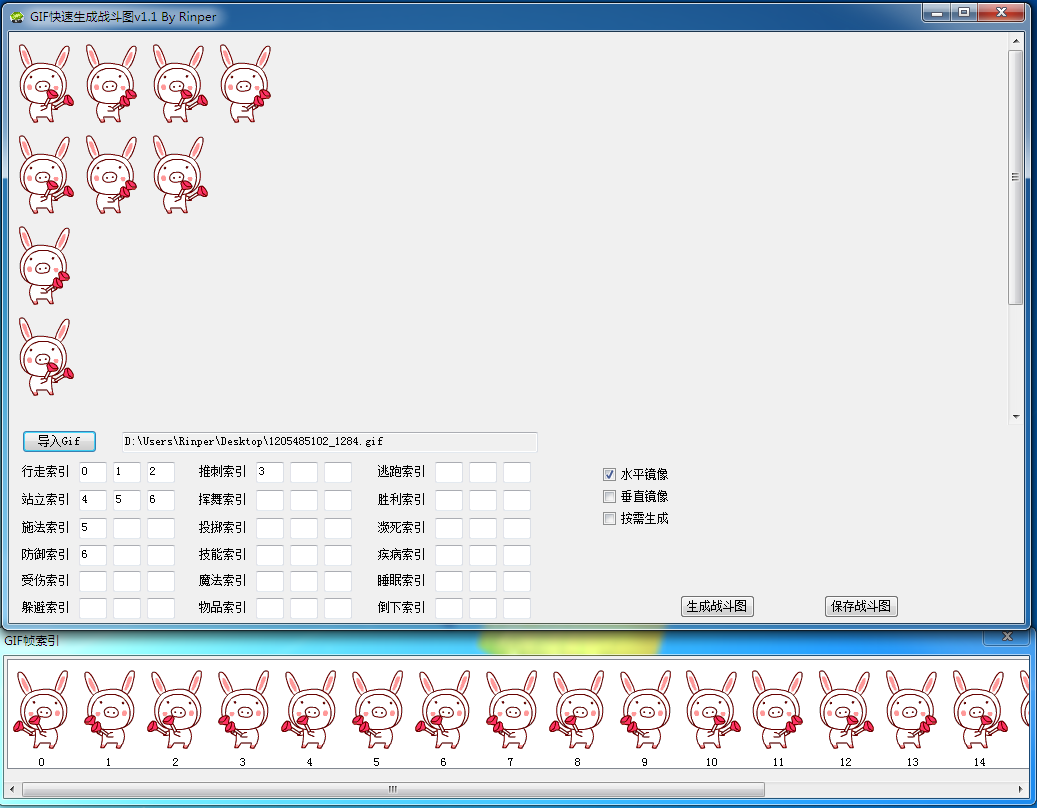Click the 站立索引 field containing 4

coord(93,500)
